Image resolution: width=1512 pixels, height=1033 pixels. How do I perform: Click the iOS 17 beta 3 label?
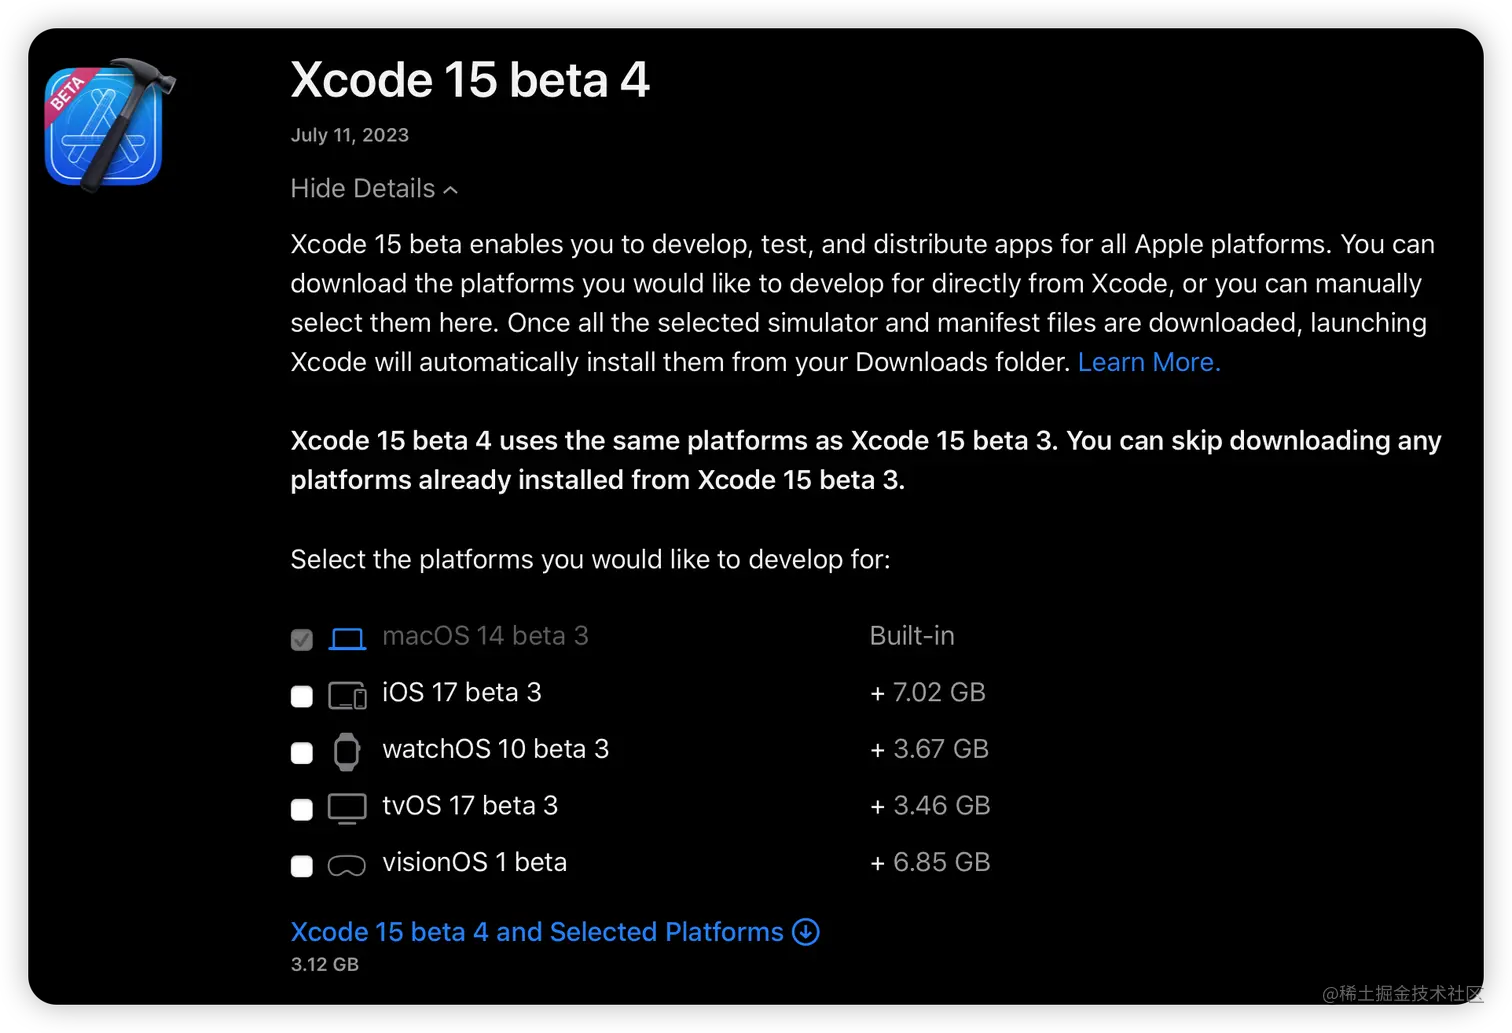point(462,692)
